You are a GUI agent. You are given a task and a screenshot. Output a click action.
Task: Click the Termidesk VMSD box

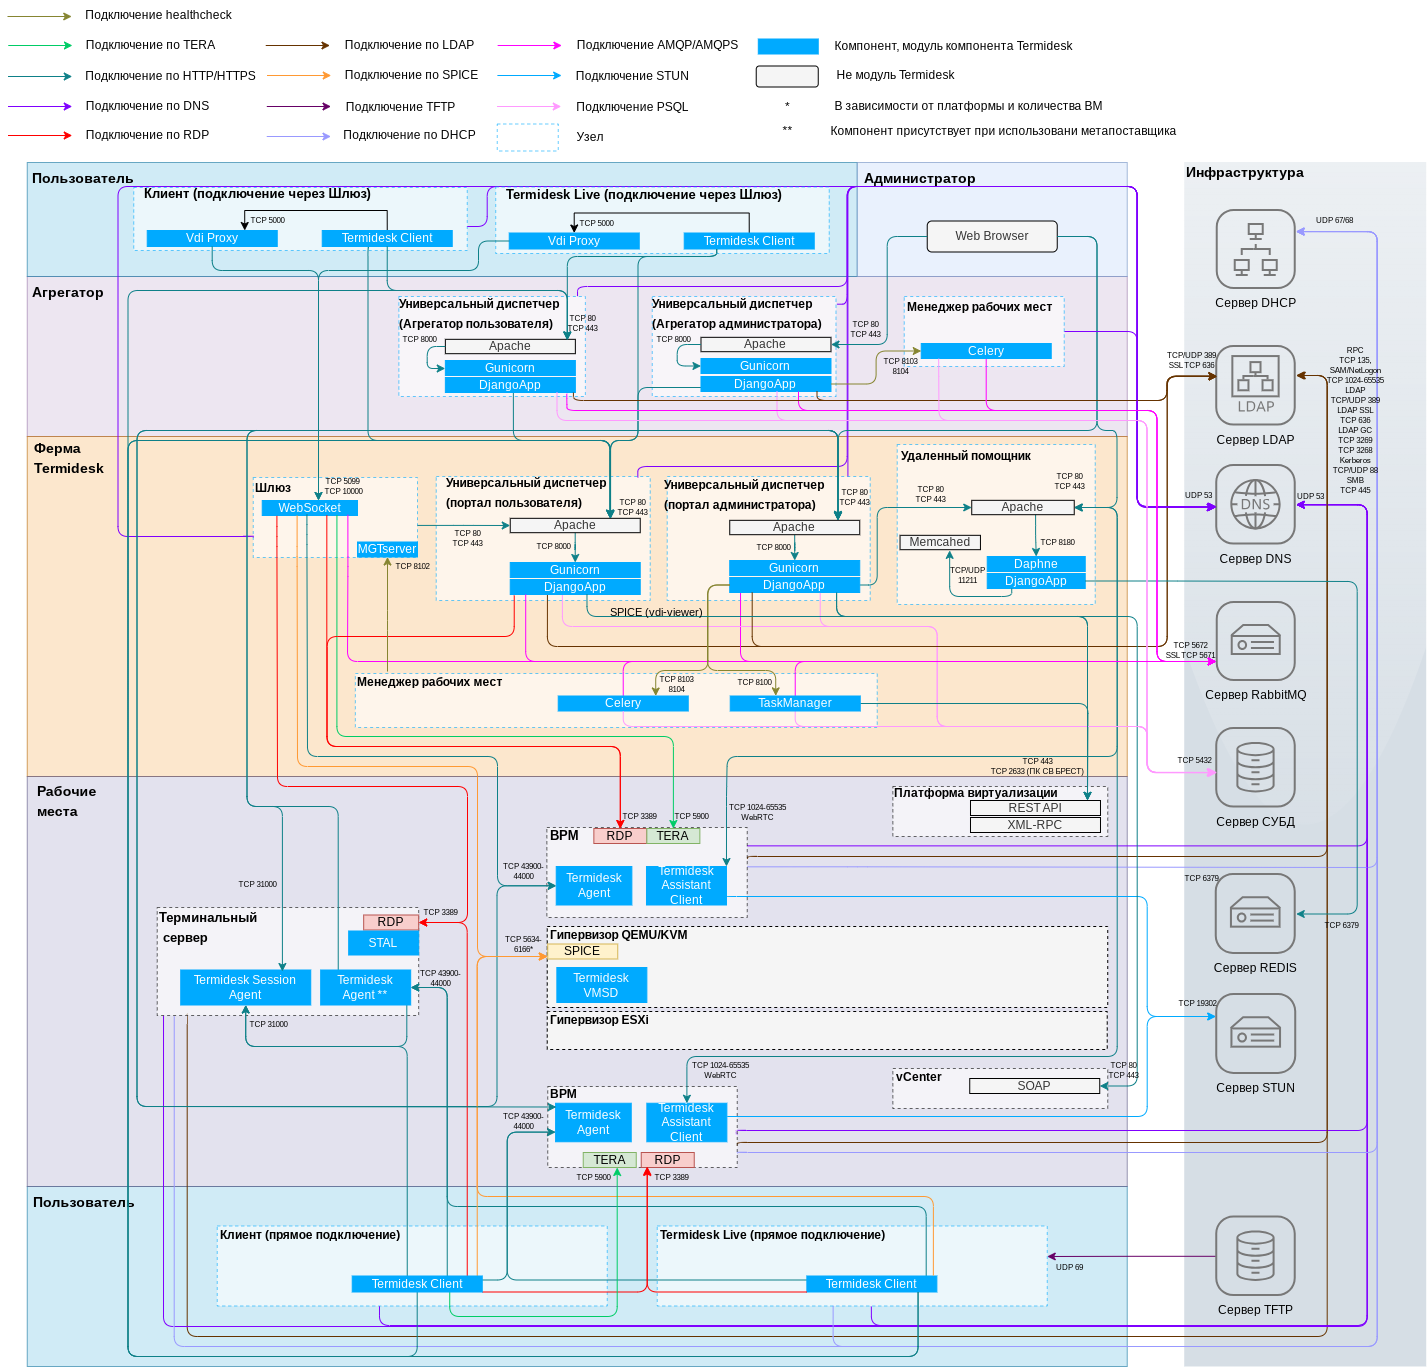(601, 985)
